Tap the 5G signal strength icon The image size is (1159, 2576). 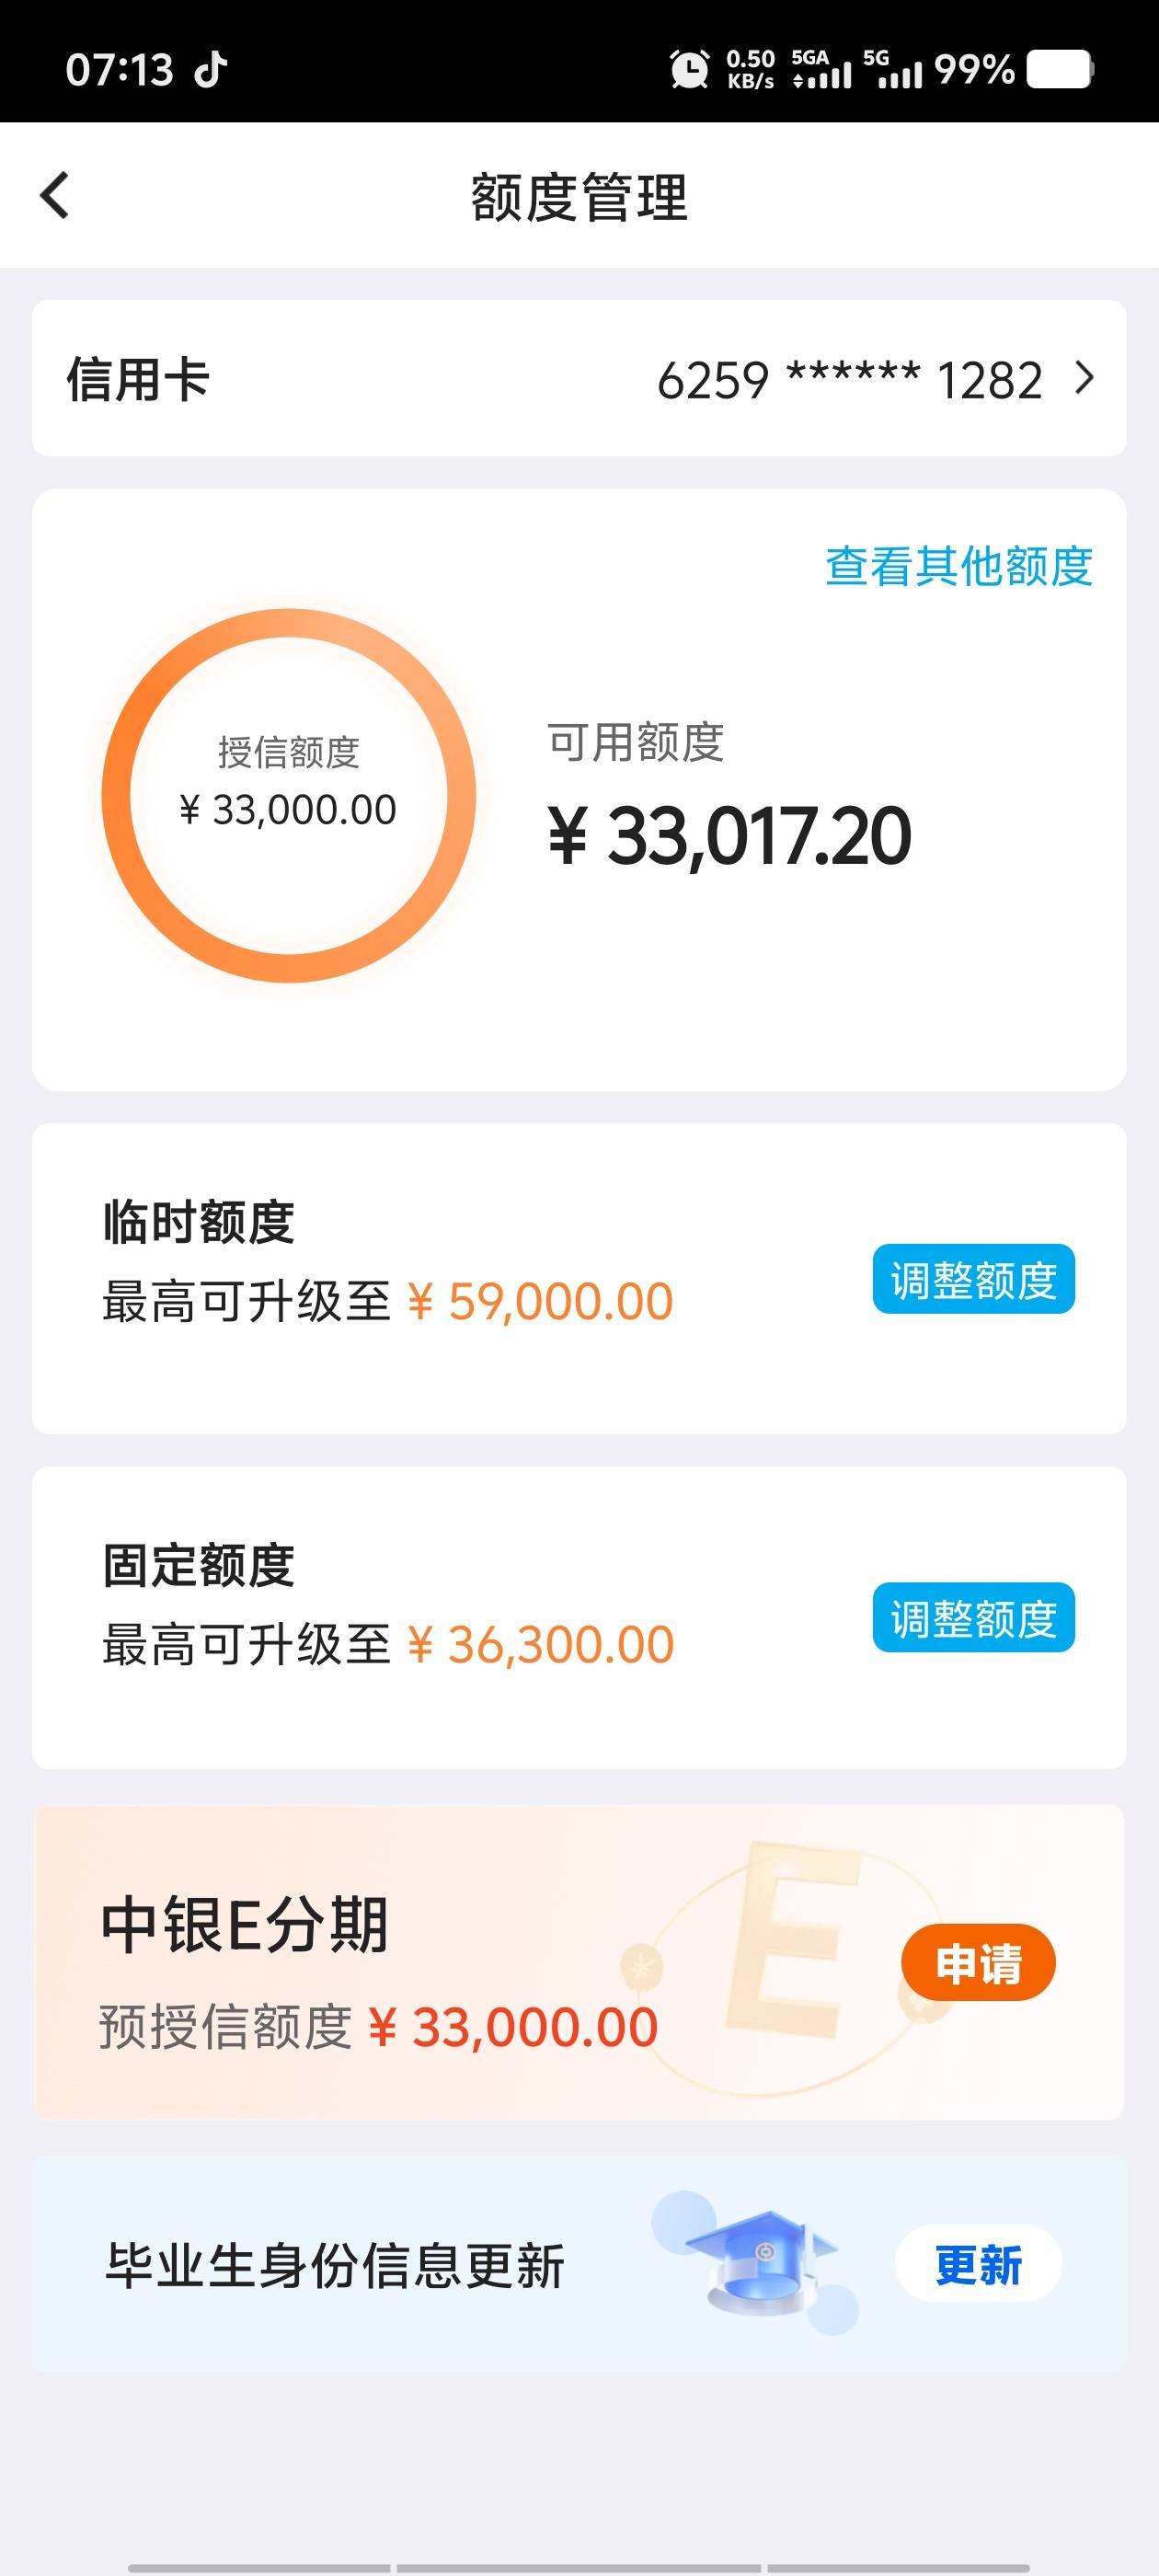point(893,69)
